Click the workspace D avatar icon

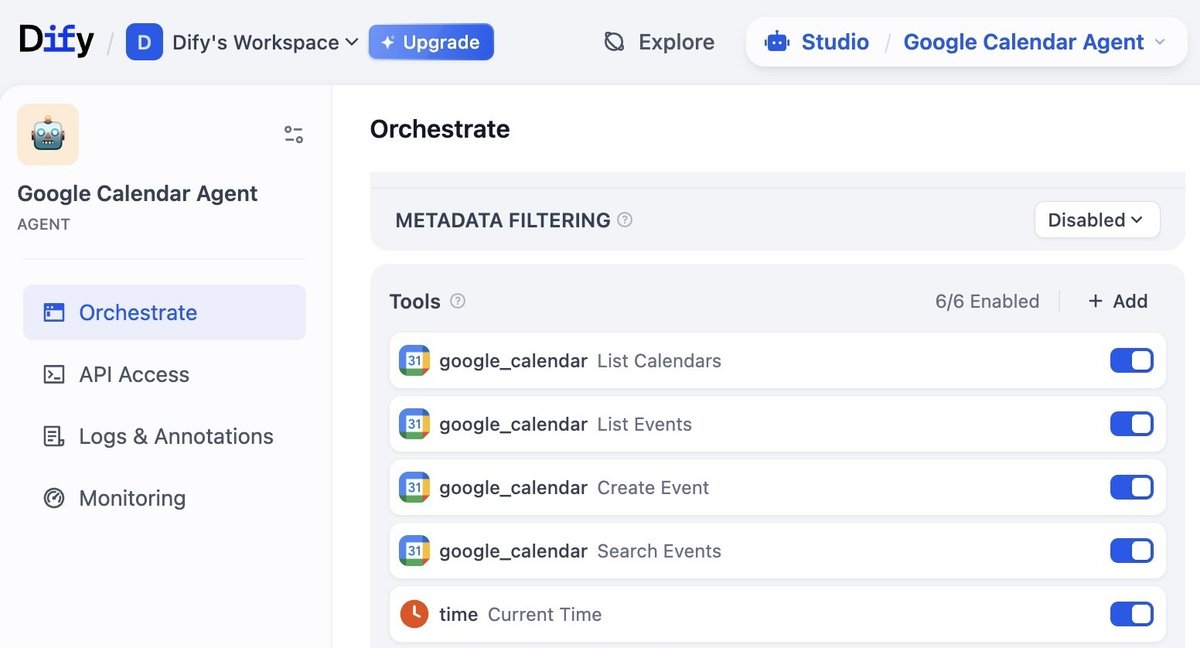coord(144,42)
